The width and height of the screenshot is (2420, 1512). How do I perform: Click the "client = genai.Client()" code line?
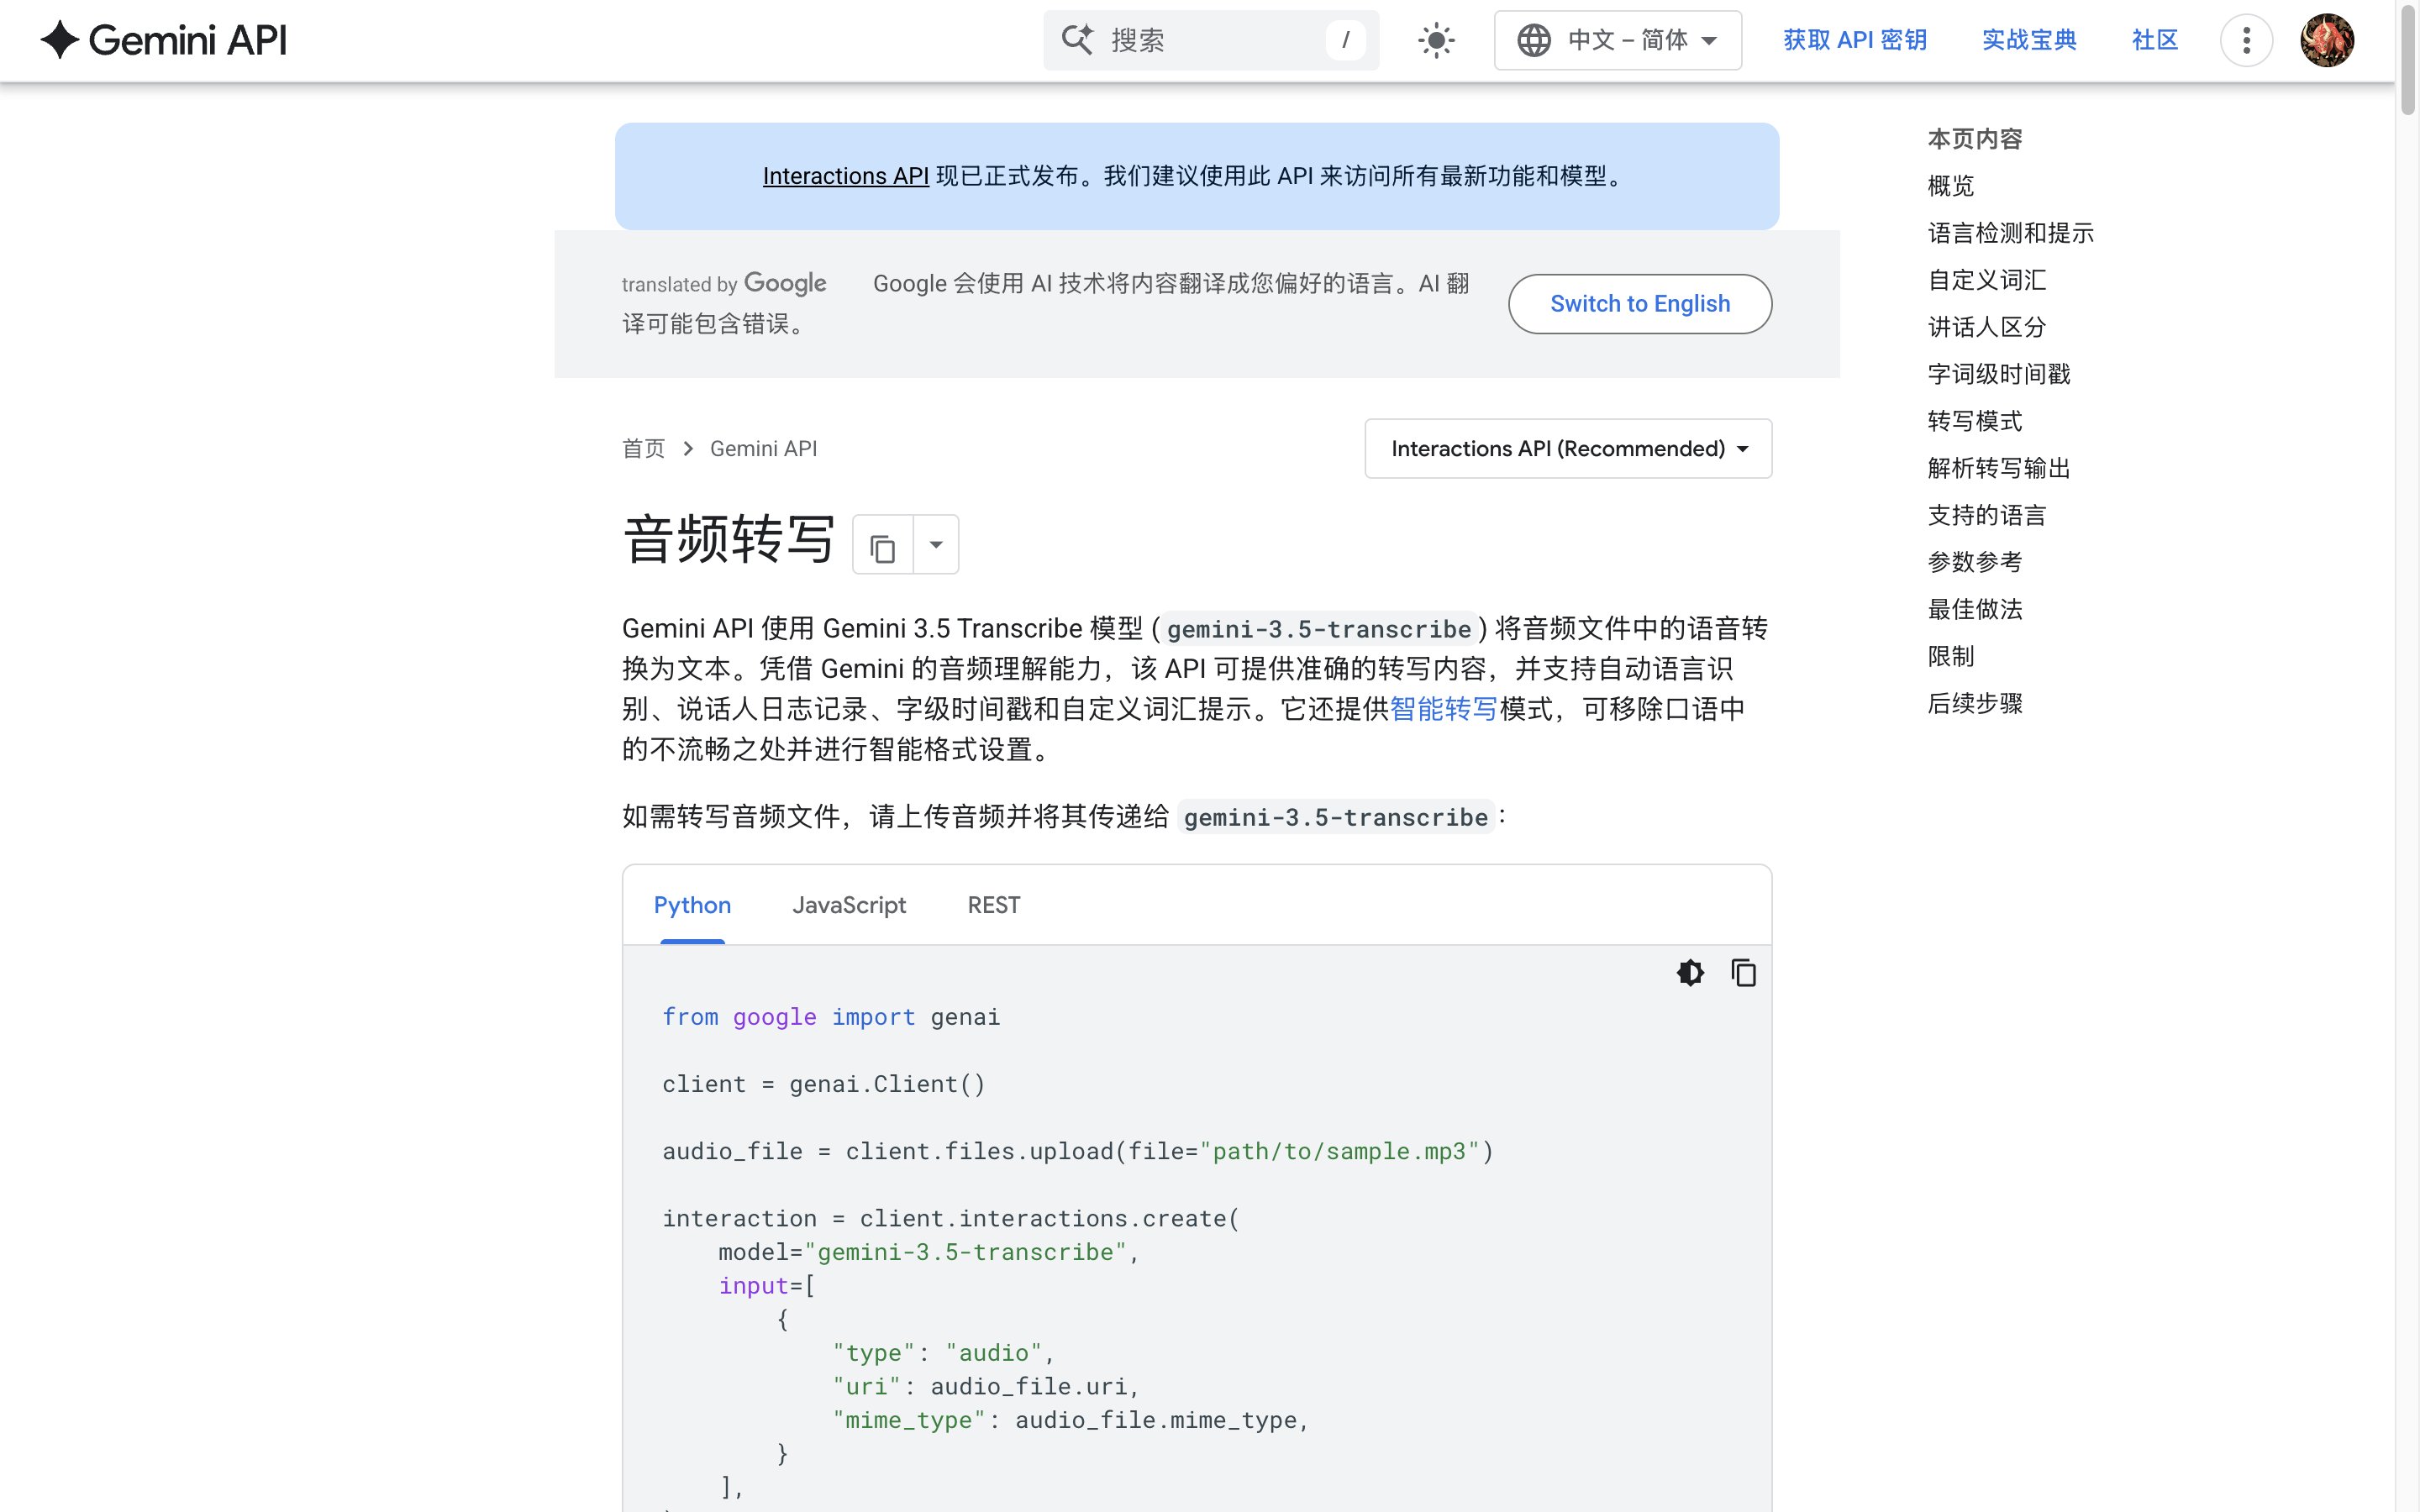point(823,1084)
